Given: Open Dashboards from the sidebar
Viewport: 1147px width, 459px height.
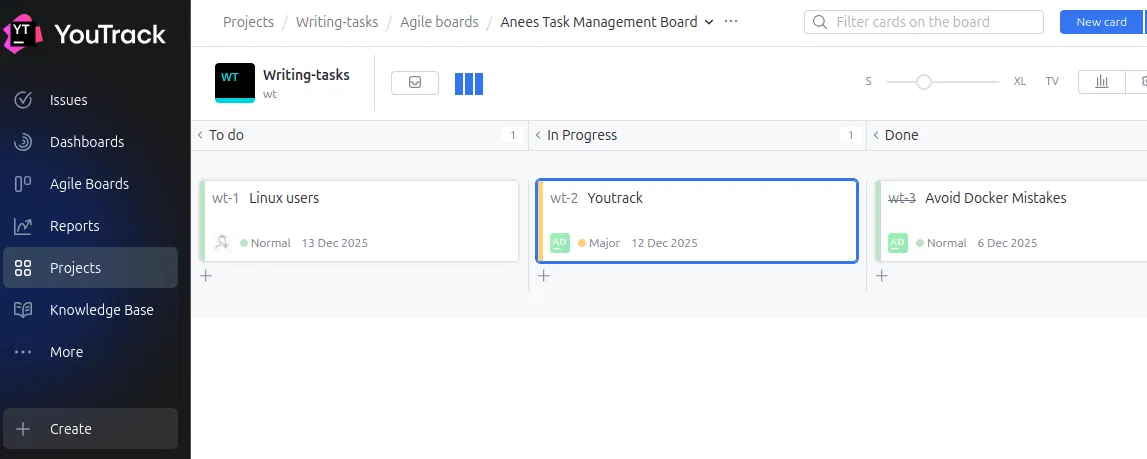Looking at the screenshot, I should pos(86,142).
